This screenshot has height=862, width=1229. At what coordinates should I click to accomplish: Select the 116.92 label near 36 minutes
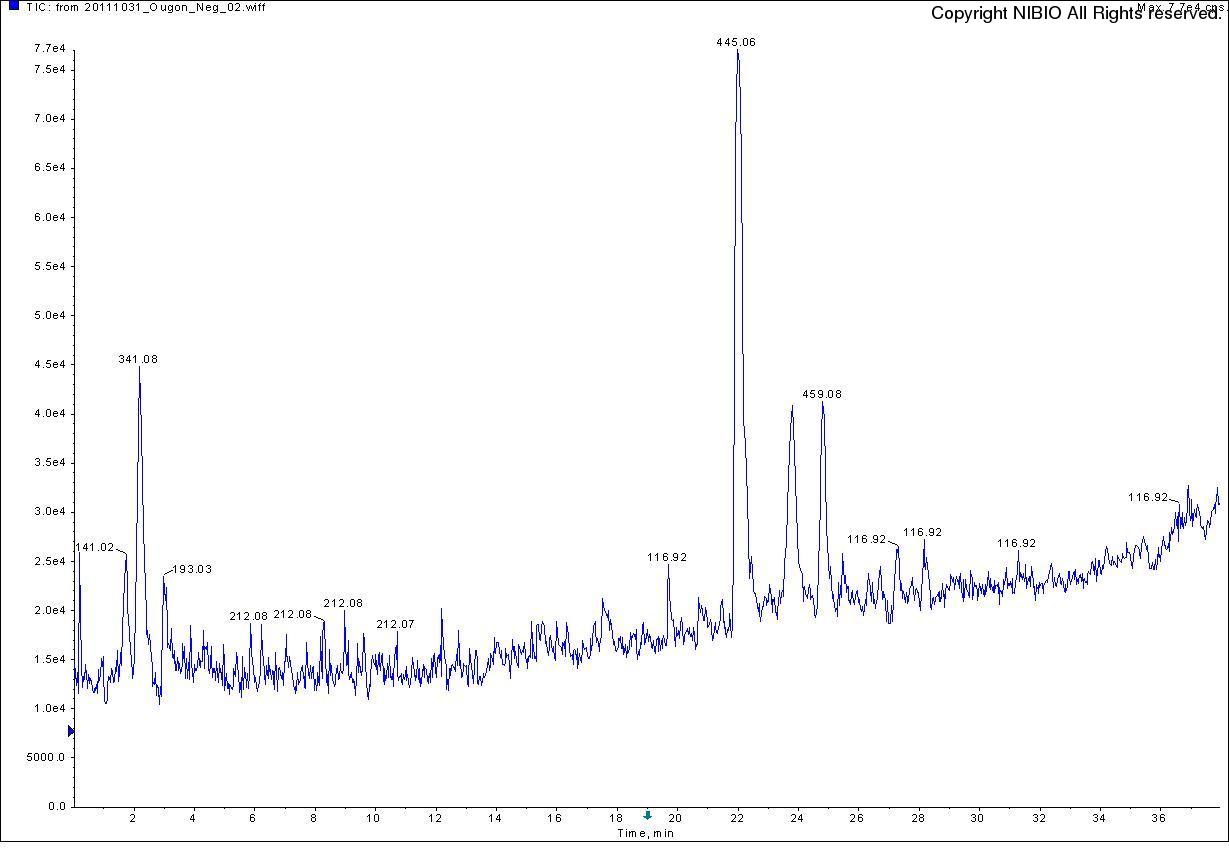click(x=1148, y=497)
